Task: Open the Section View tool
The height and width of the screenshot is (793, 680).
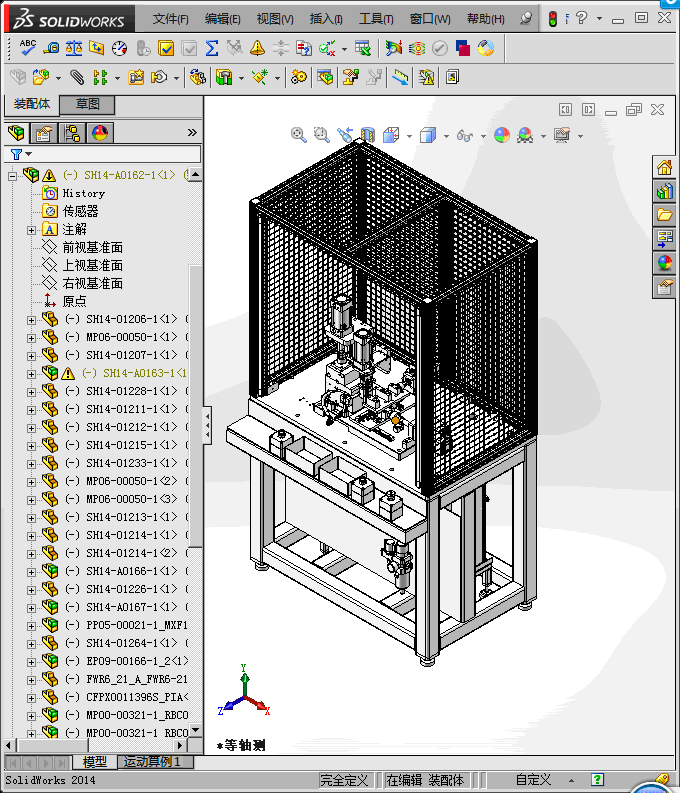Action: 367,135
